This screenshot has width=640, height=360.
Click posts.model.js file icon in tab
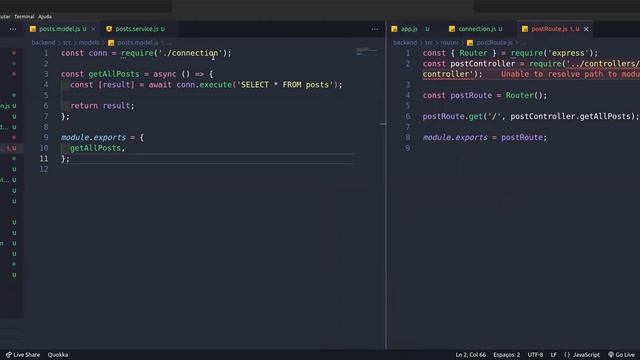tap(33, 29)
